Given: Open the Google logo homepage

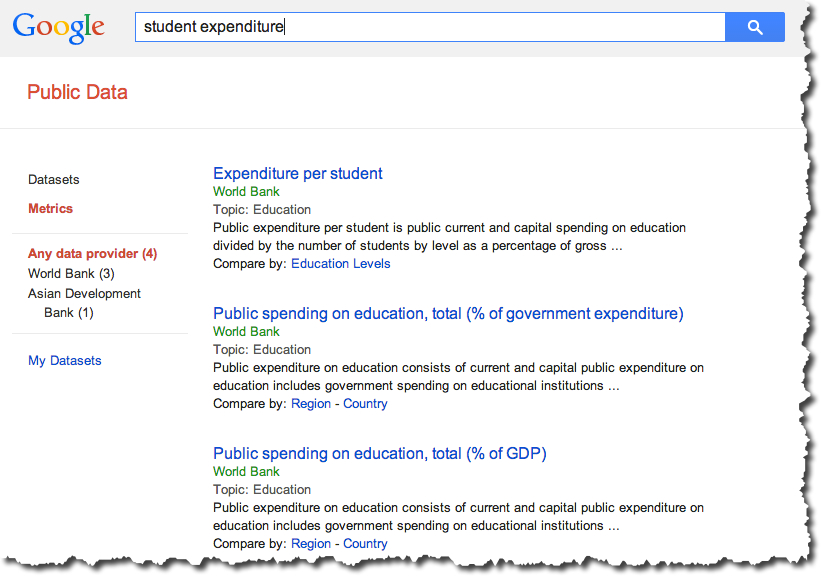Looking at the screenshot, I should pos(59,28).
